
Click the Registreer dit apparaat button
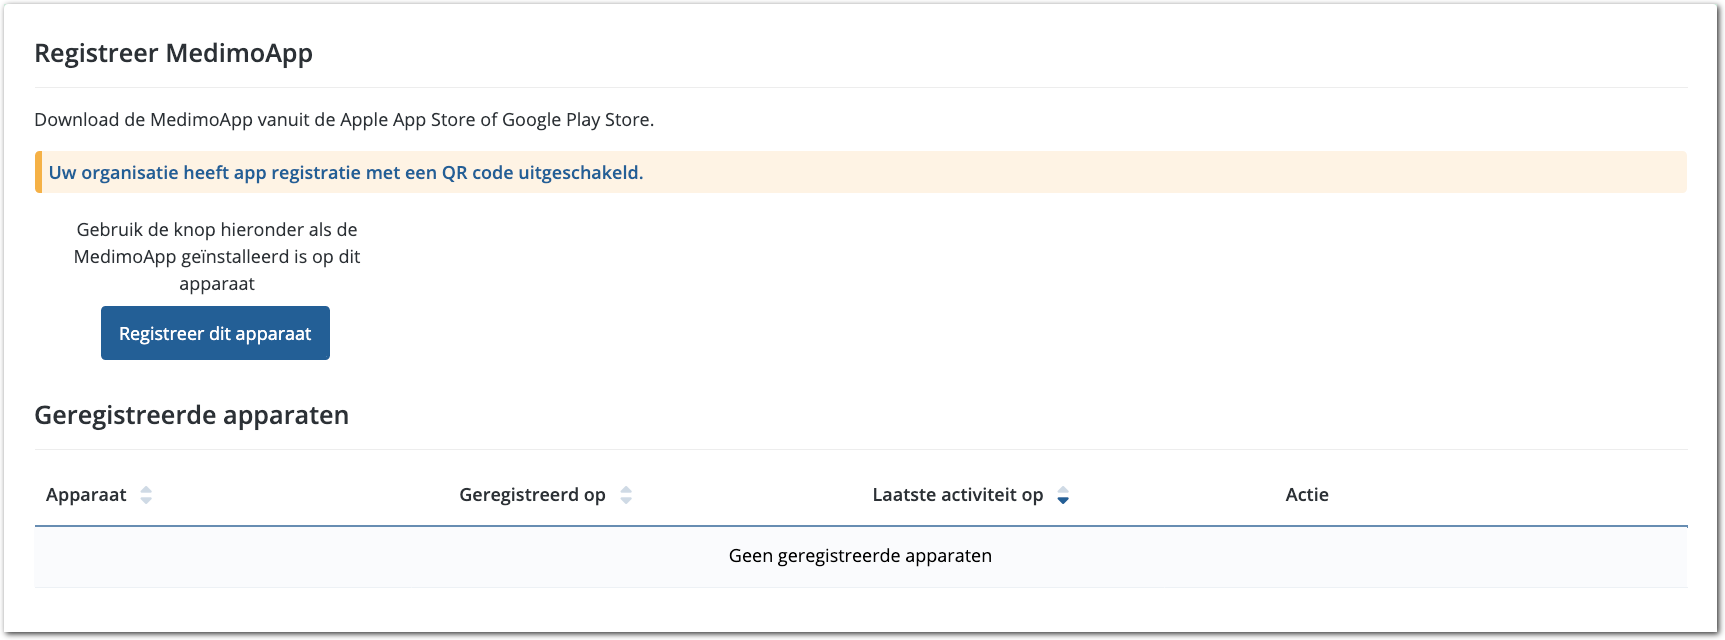[x=215, y=333]
